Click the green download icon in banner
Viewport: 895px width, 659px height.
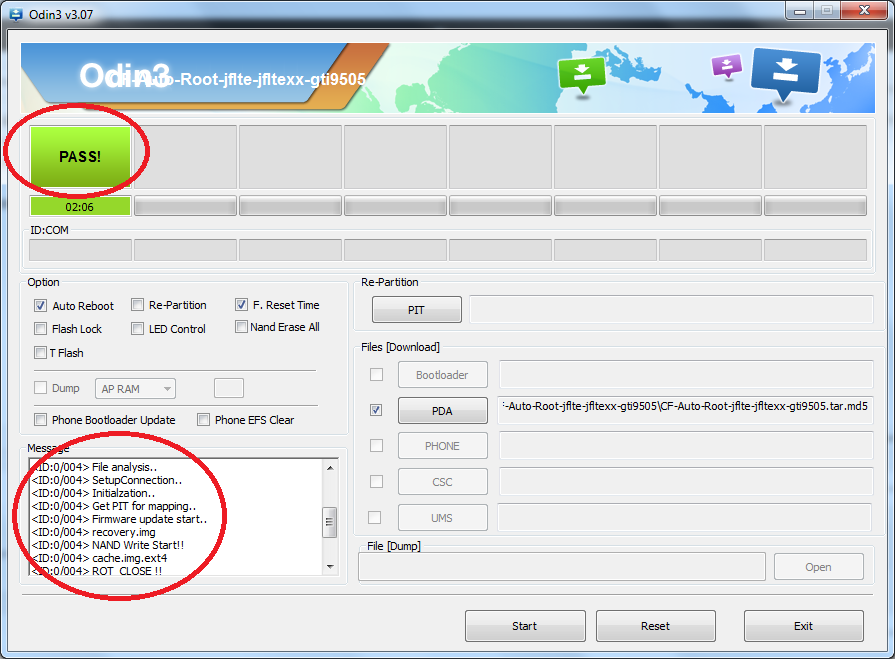pos(582,74)
